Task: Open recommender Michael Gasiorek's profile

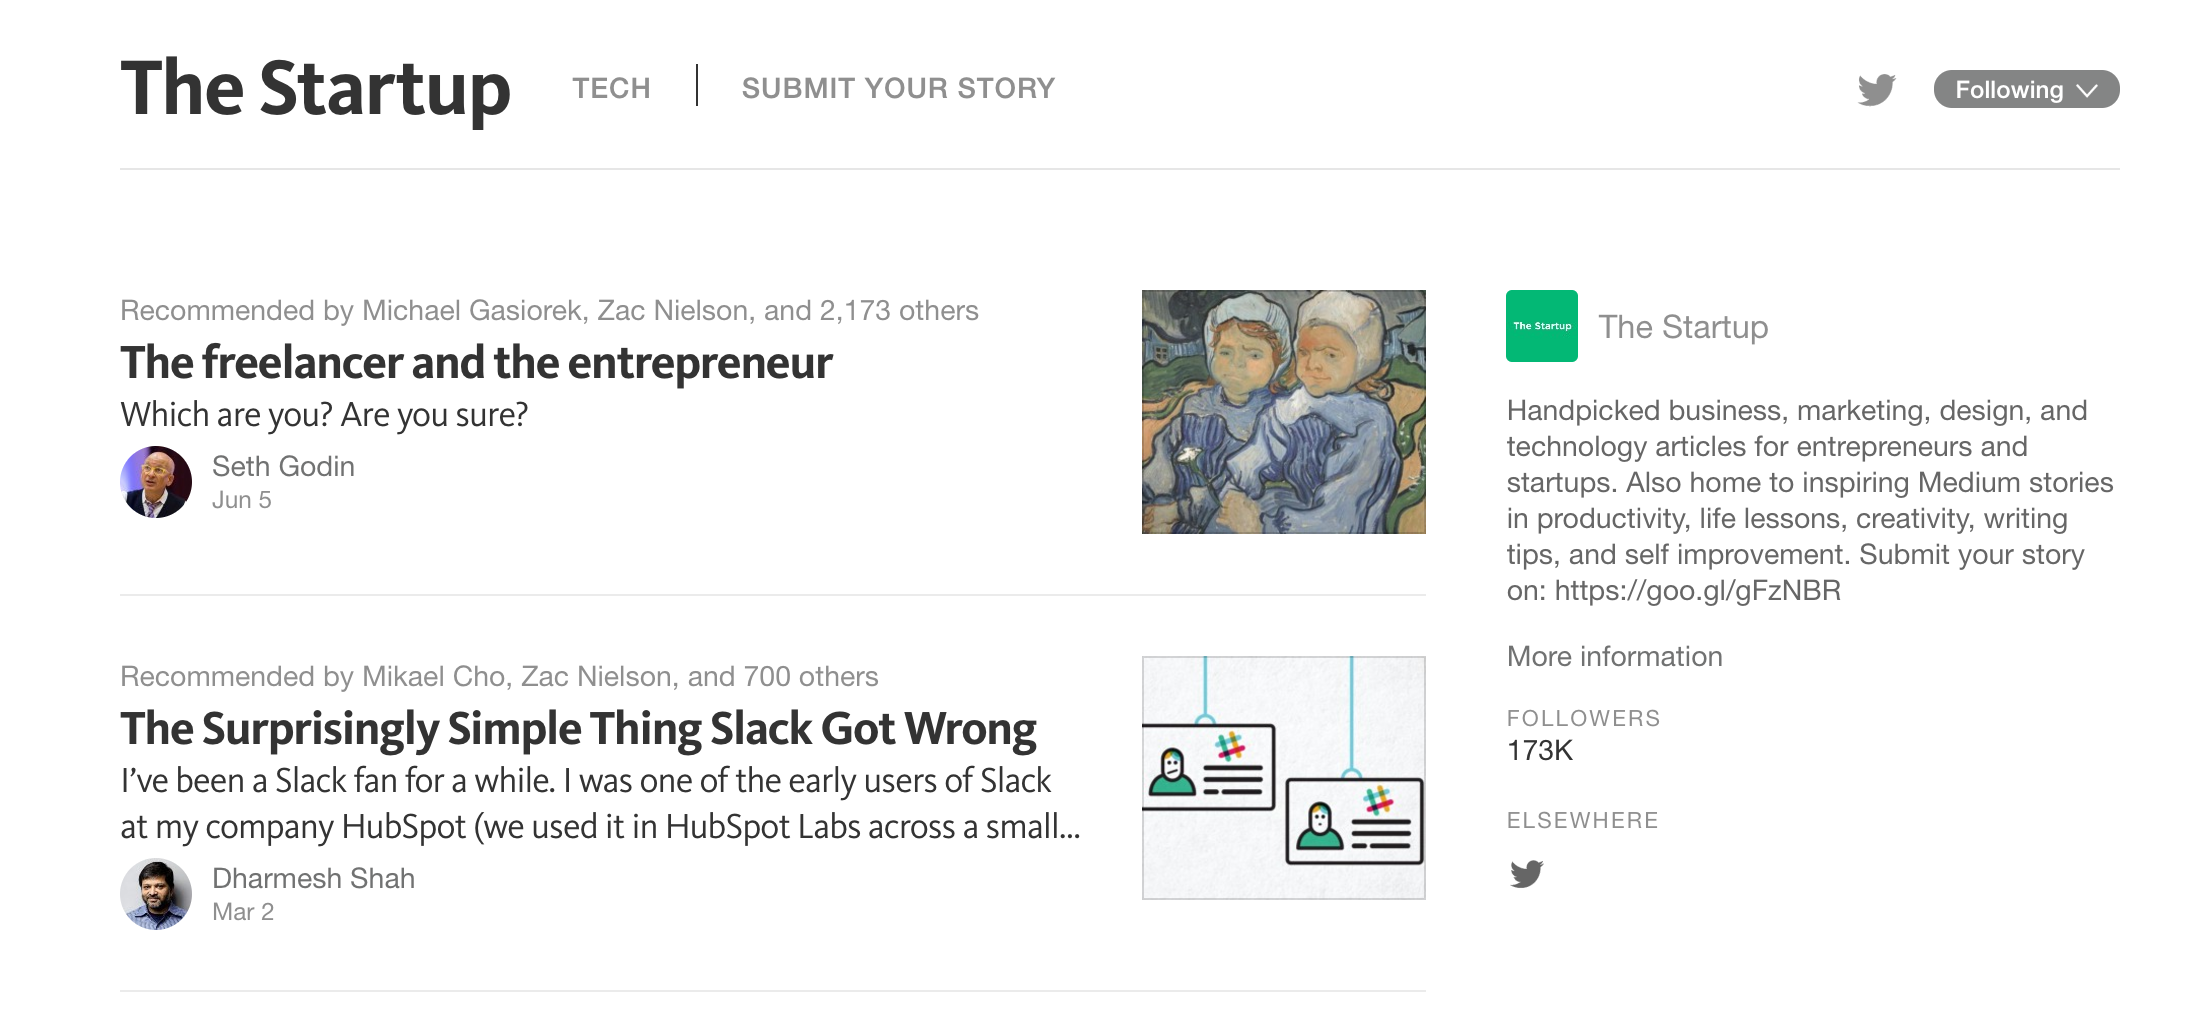Action: click(x=471, y=311)
